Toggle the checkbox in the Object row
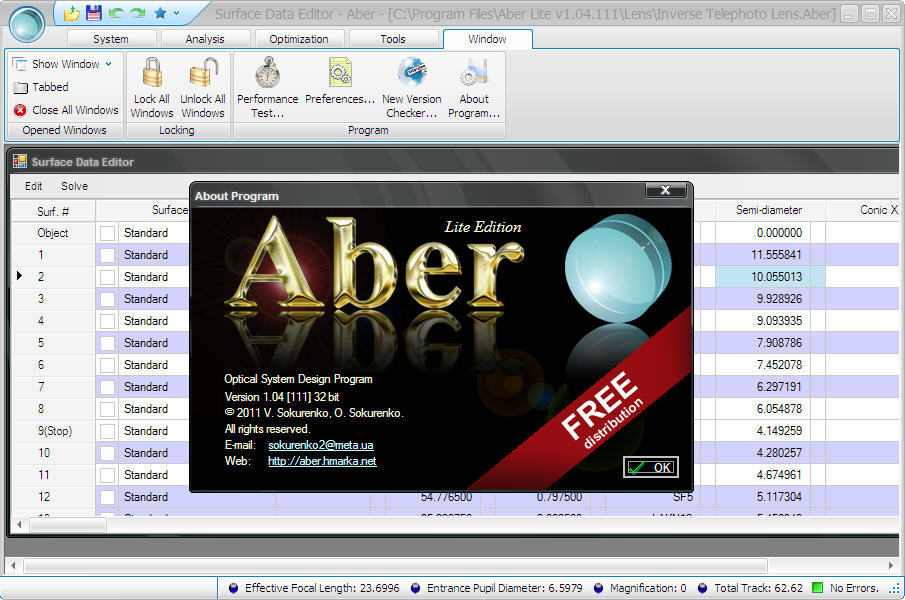905x600 pixels. point(107,233)
